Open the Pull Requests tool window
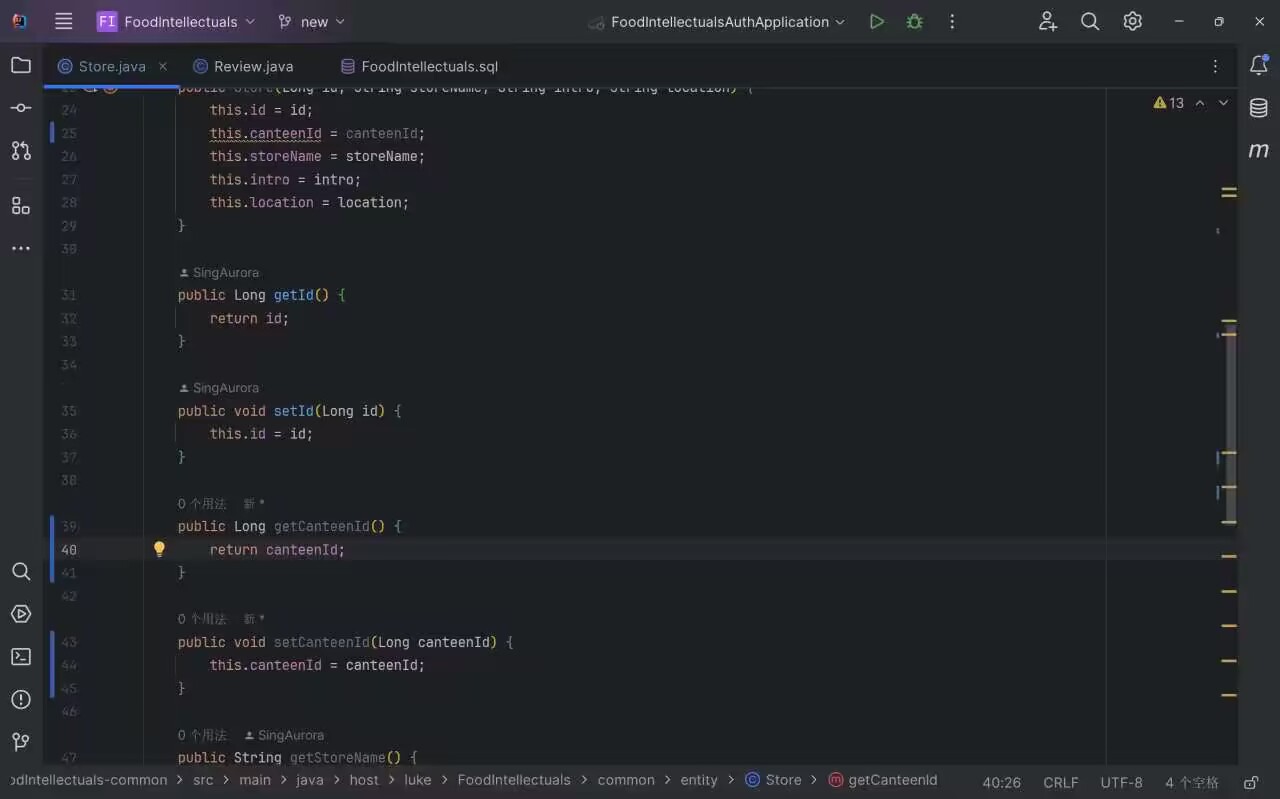The height and width of the screenshot is (799, 1280). click(x=21, y=150)
